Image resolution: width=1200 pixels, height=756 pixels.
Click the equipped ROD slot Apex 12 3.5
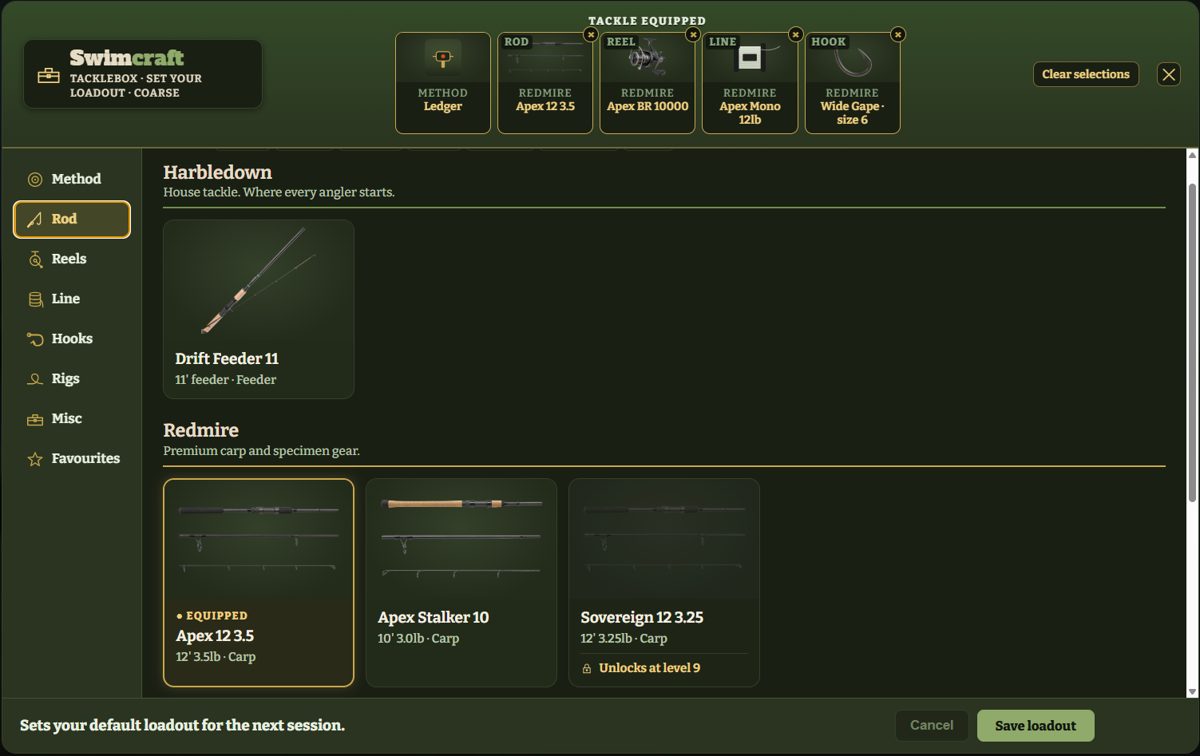pos(545,83)
